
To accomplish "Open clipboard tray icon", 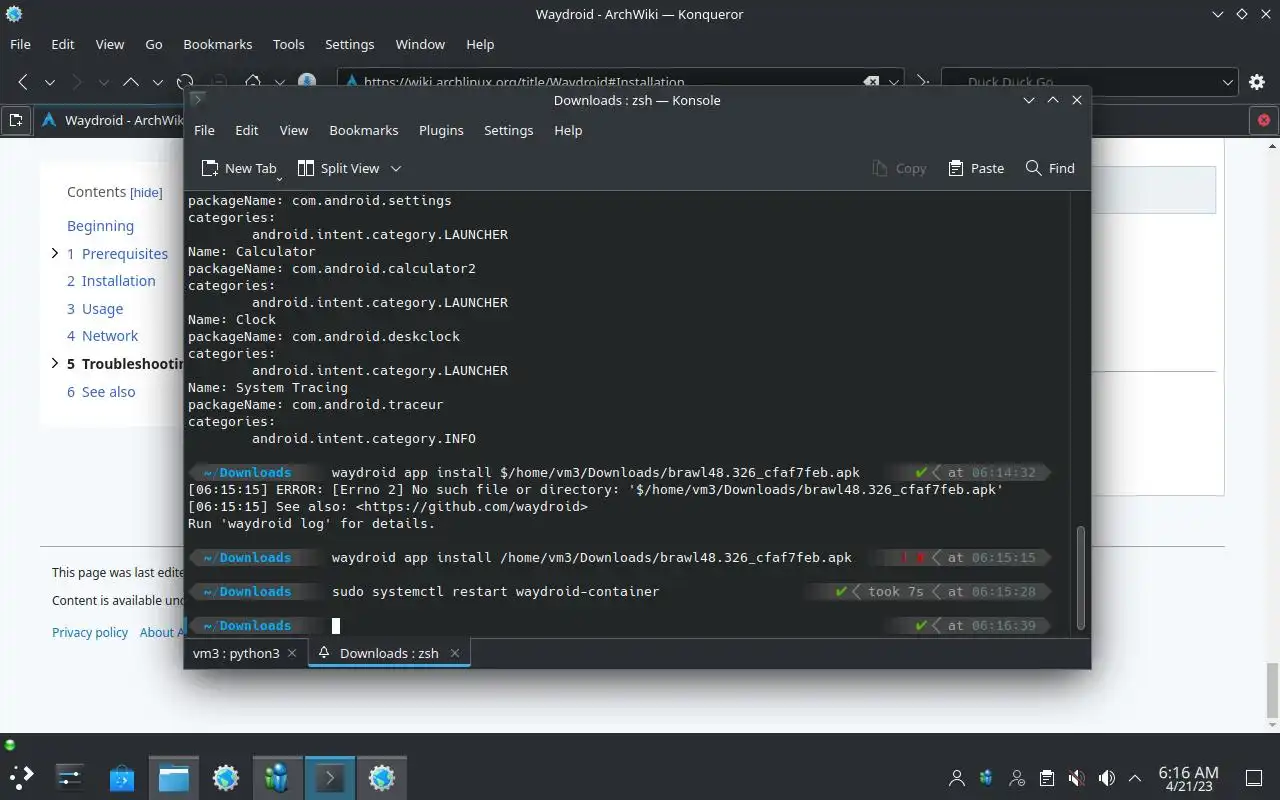I will pyautogui.click(x=1046, y=778).
